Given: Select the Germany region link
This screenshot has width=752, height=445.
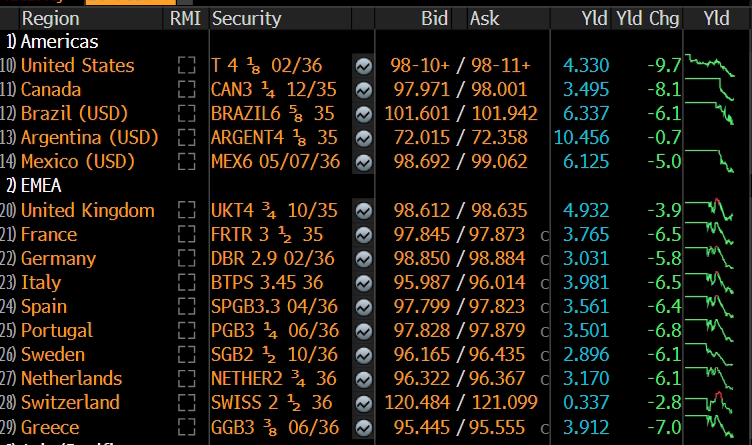Looking at the screenshot, I should 59,258.
